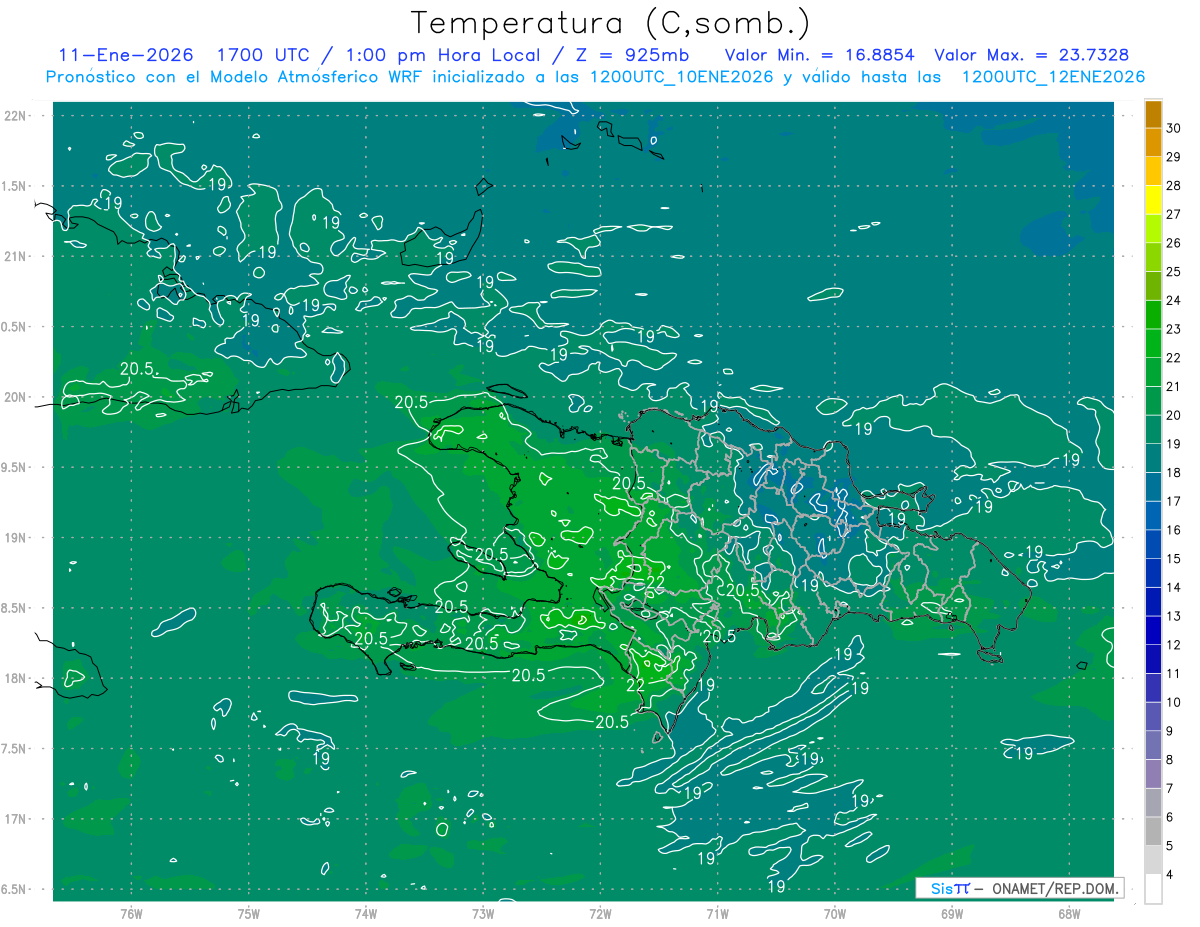Click the legend value "13" on the color scale
The image size is (1200, 927).
(x=1174, y=616)
